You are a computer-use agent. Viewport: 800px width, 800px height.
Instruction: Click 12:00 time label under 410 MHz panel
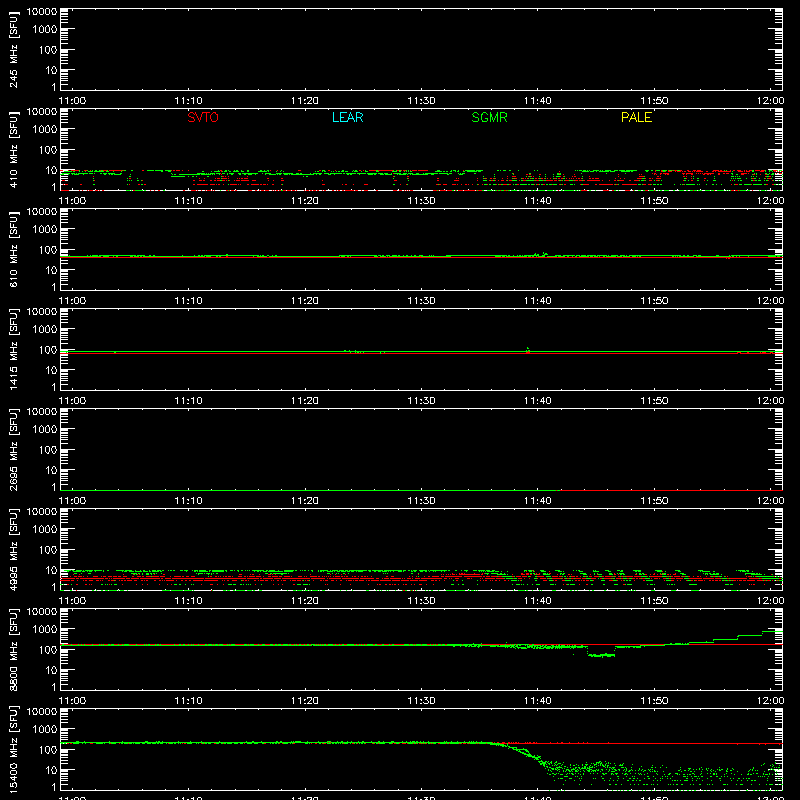click(x=770, y=201)
